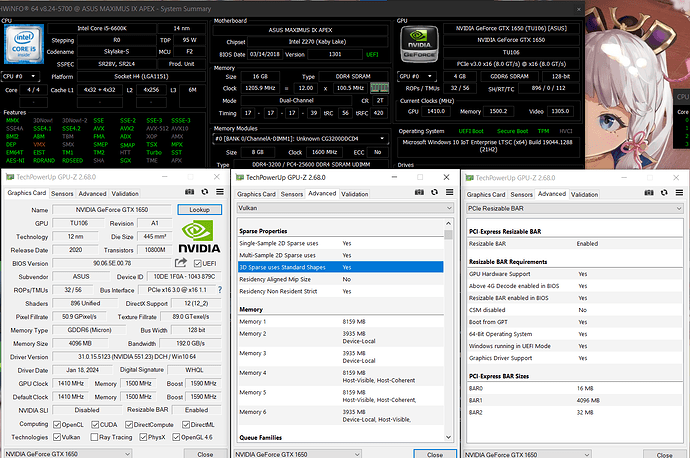Image resolution: width=690 pixels, height=458 pixels.
Task: Click screenshot camera icon in right GPU-Z window
Action: point(649,193)
